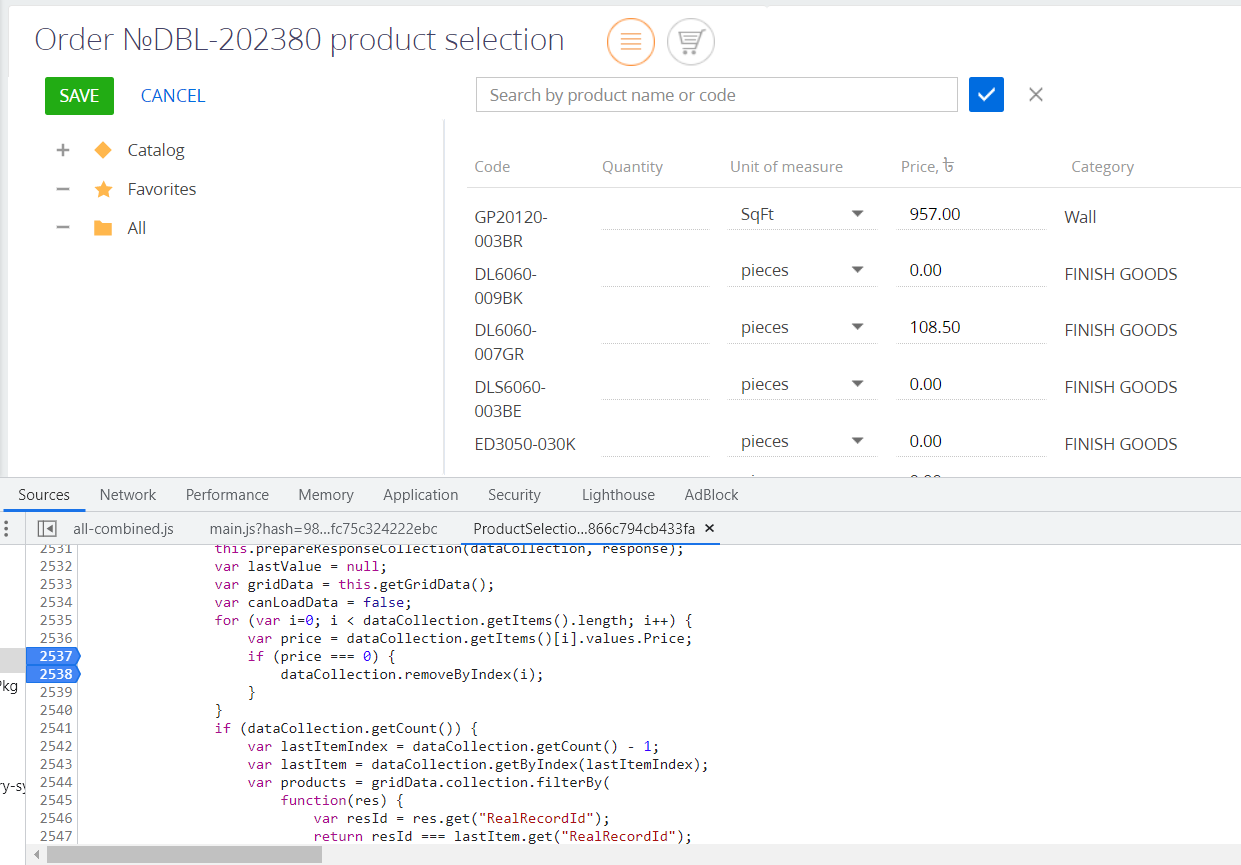Open the Network DevTools tab
Viewport: 1241px width, 865px height.
(128, 495)
